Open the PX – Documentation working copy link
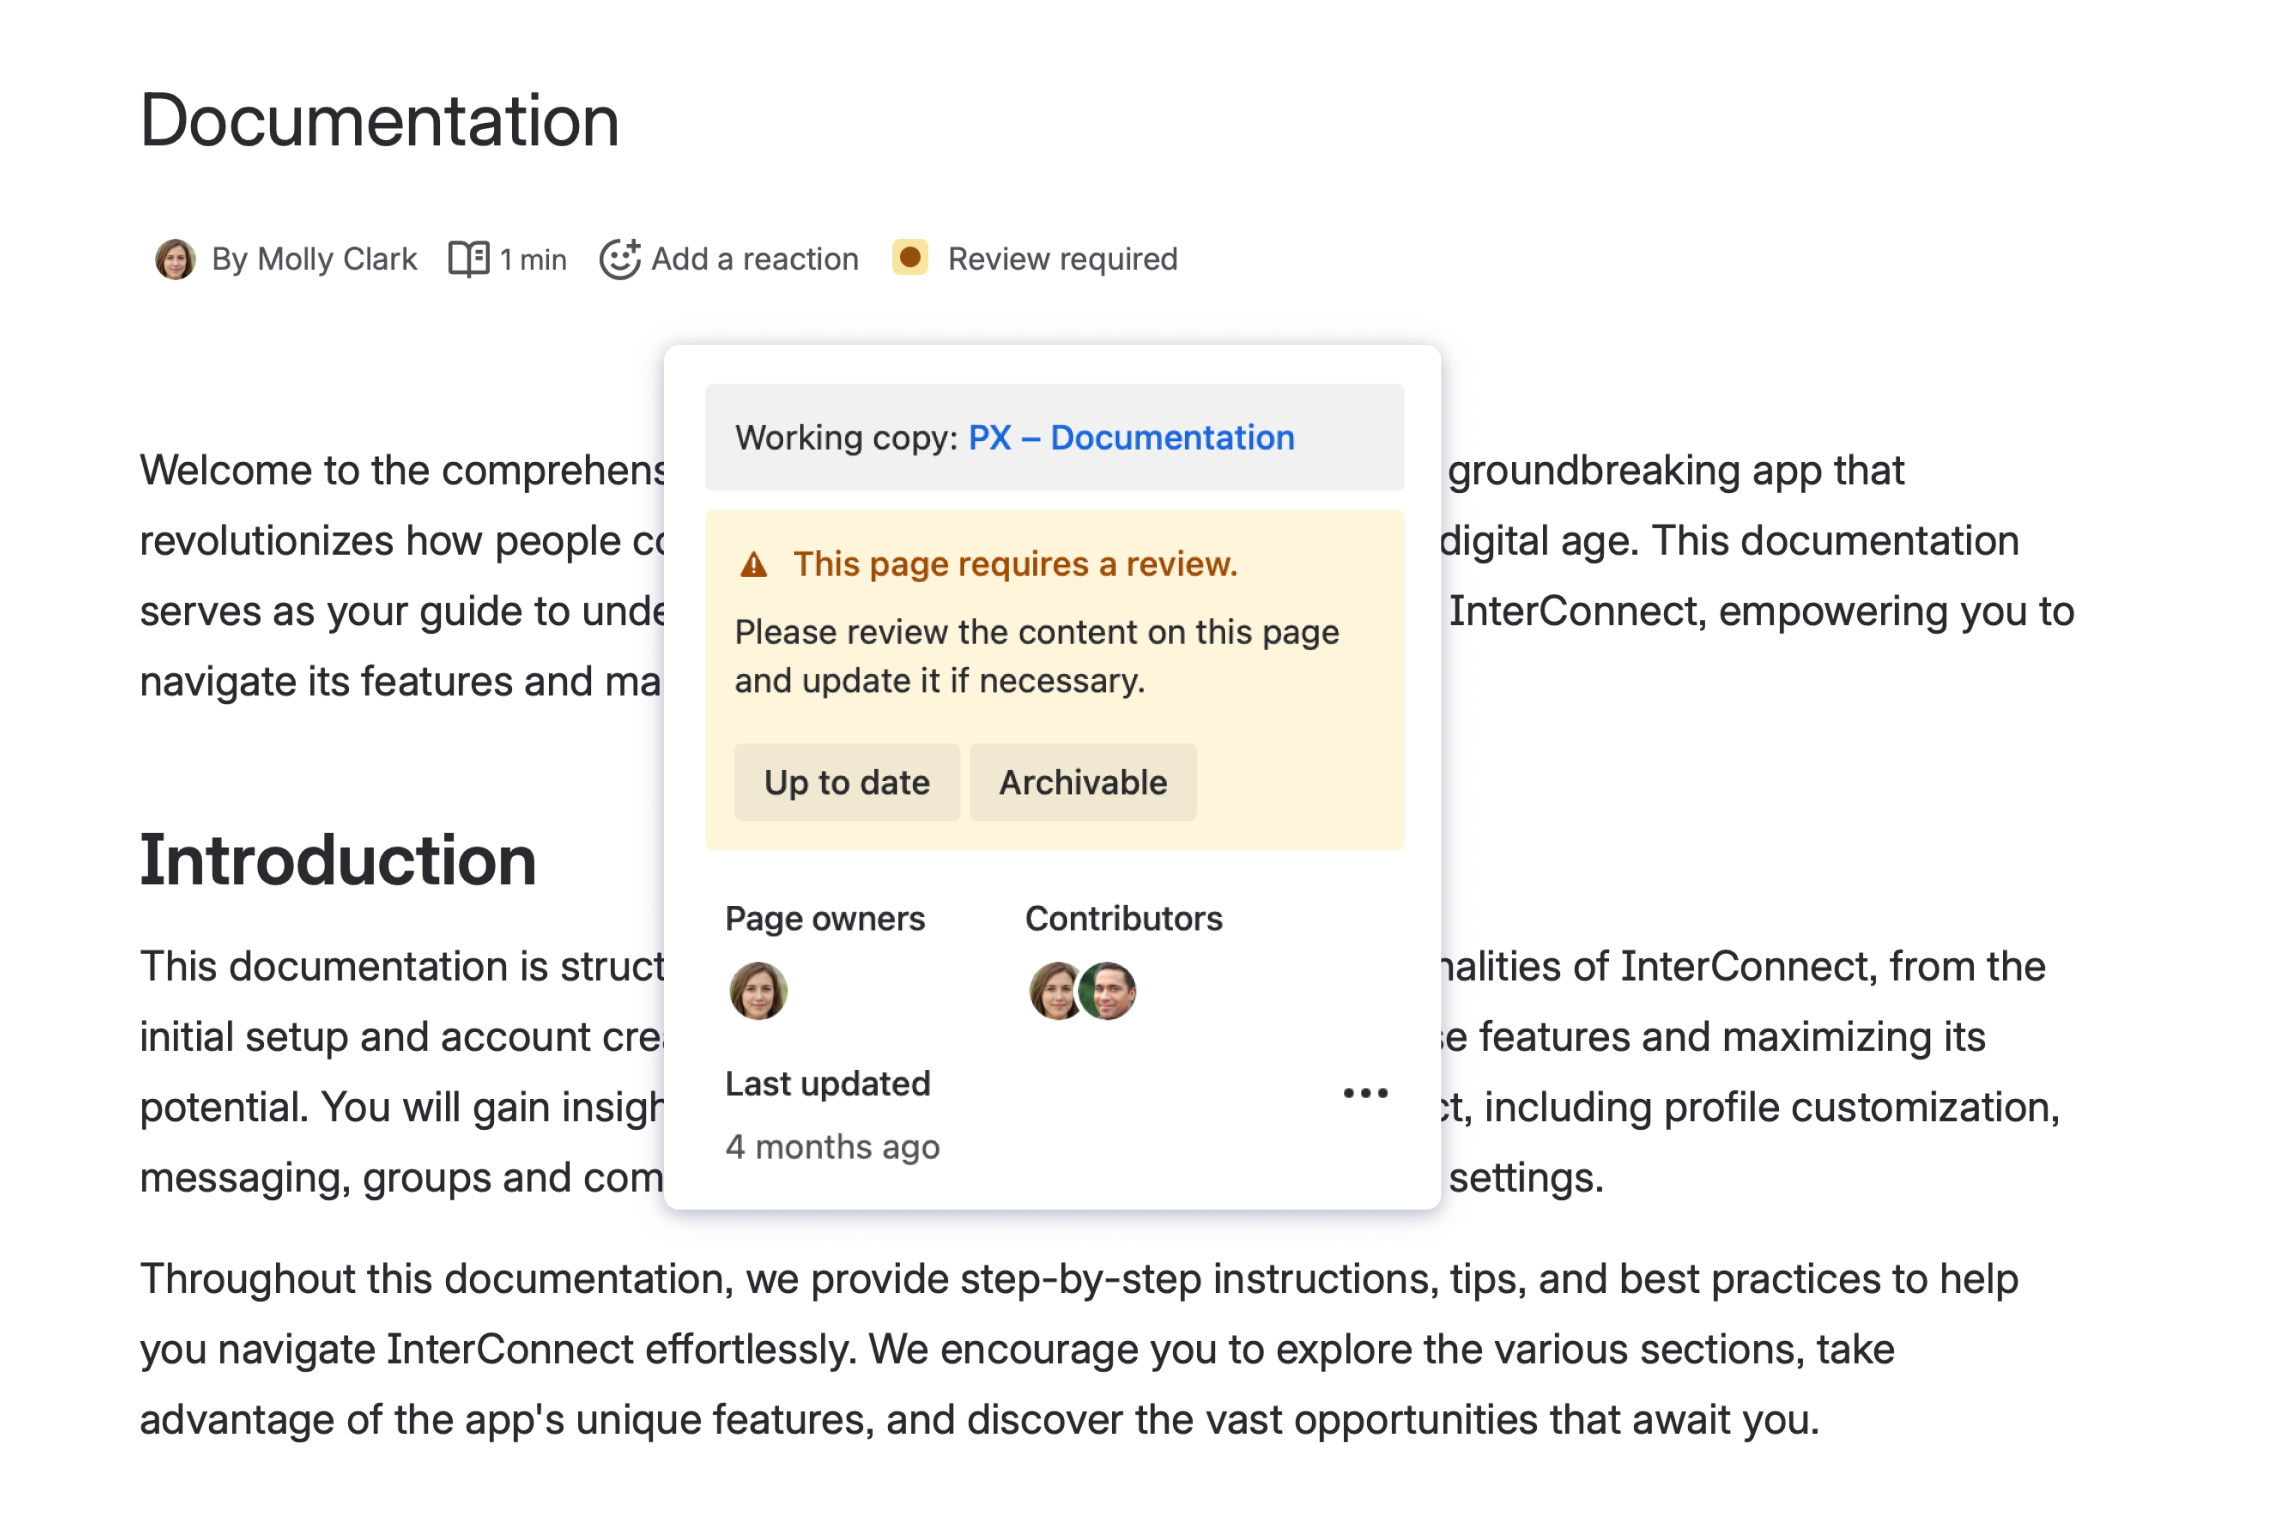This screenshot has width=2286, height=1518. [x=1131, y=437]
